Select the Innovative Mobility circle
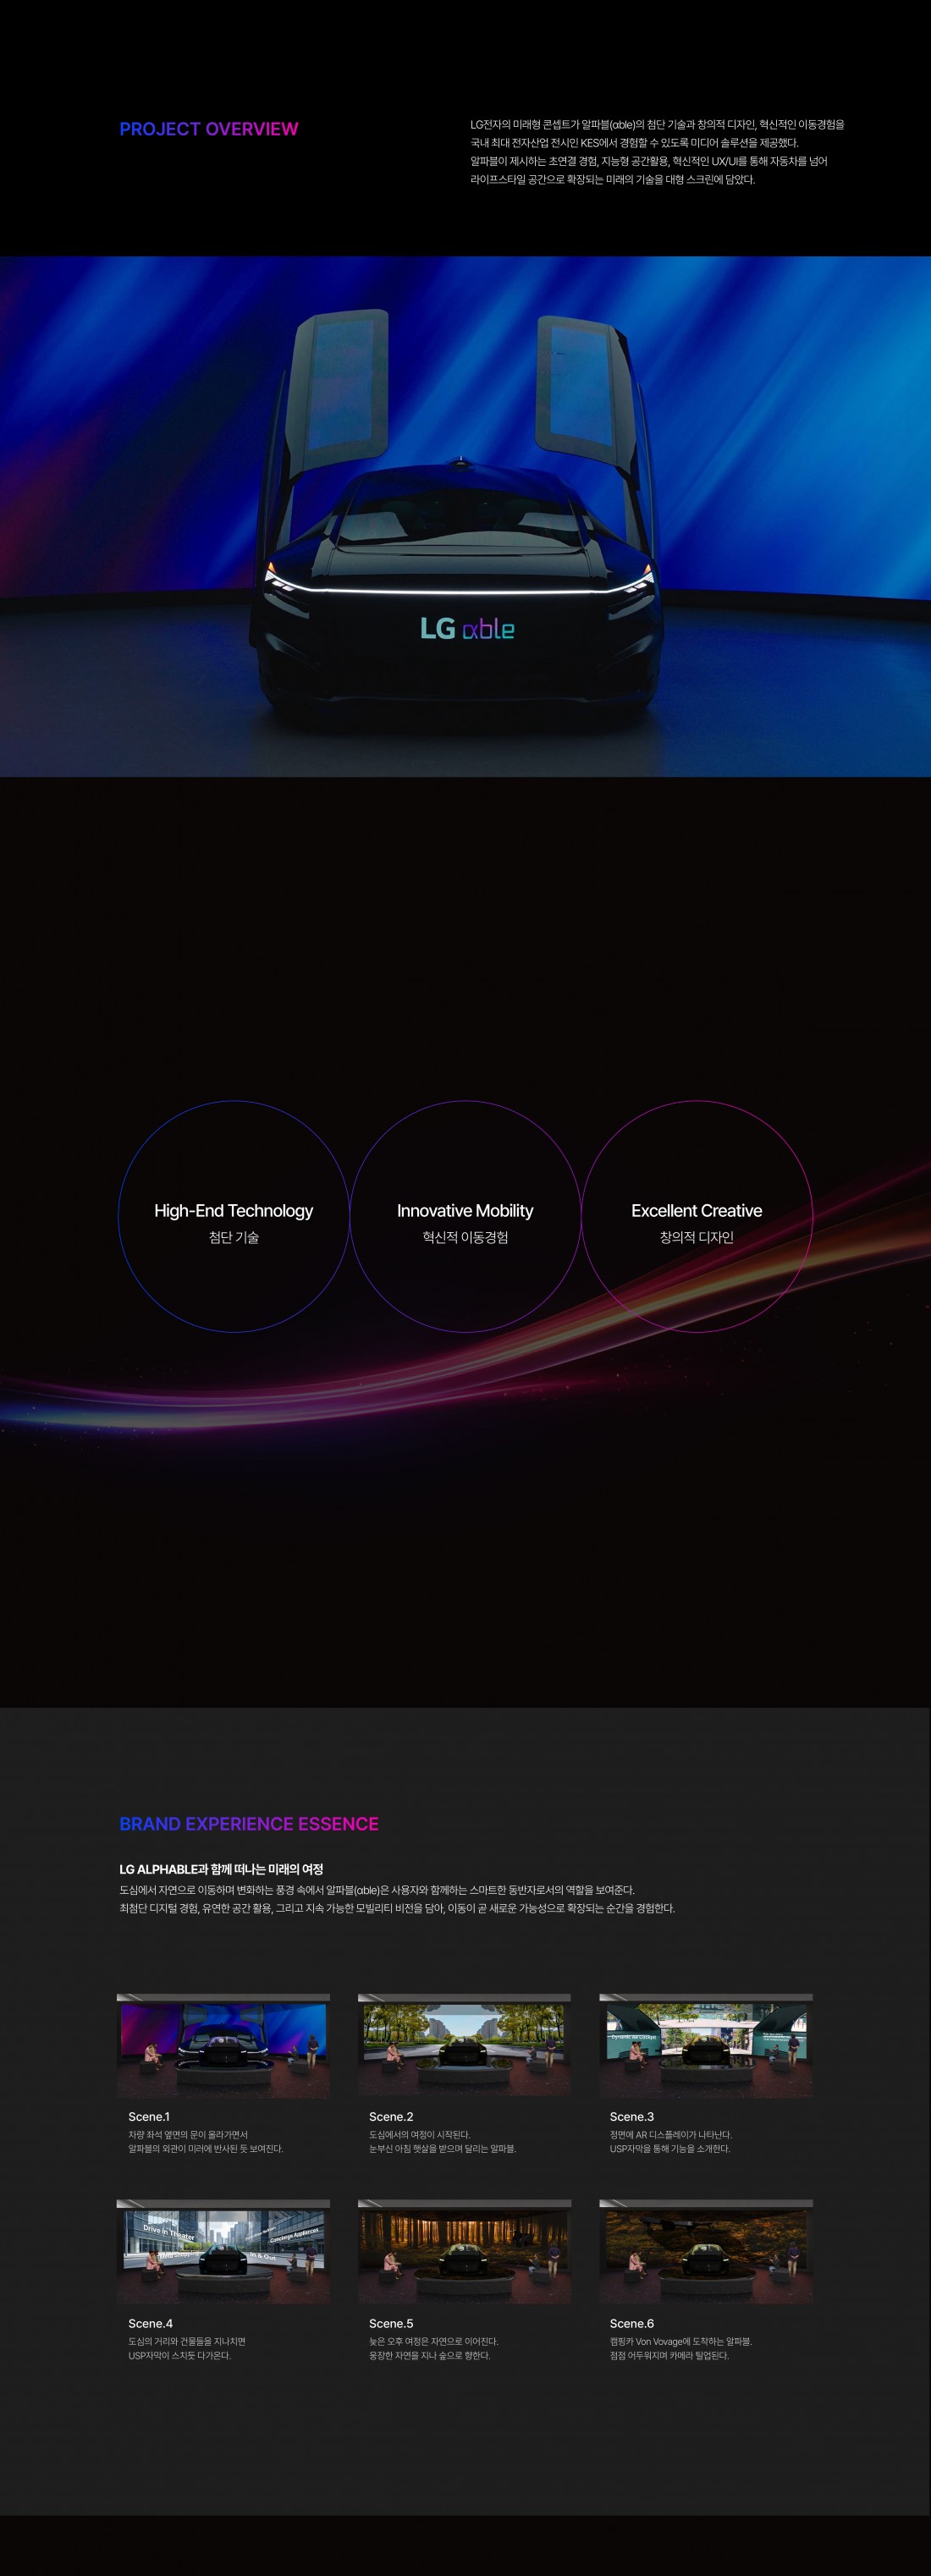The width and height of the screenshot is (931, 2576). click(465, 1216)
